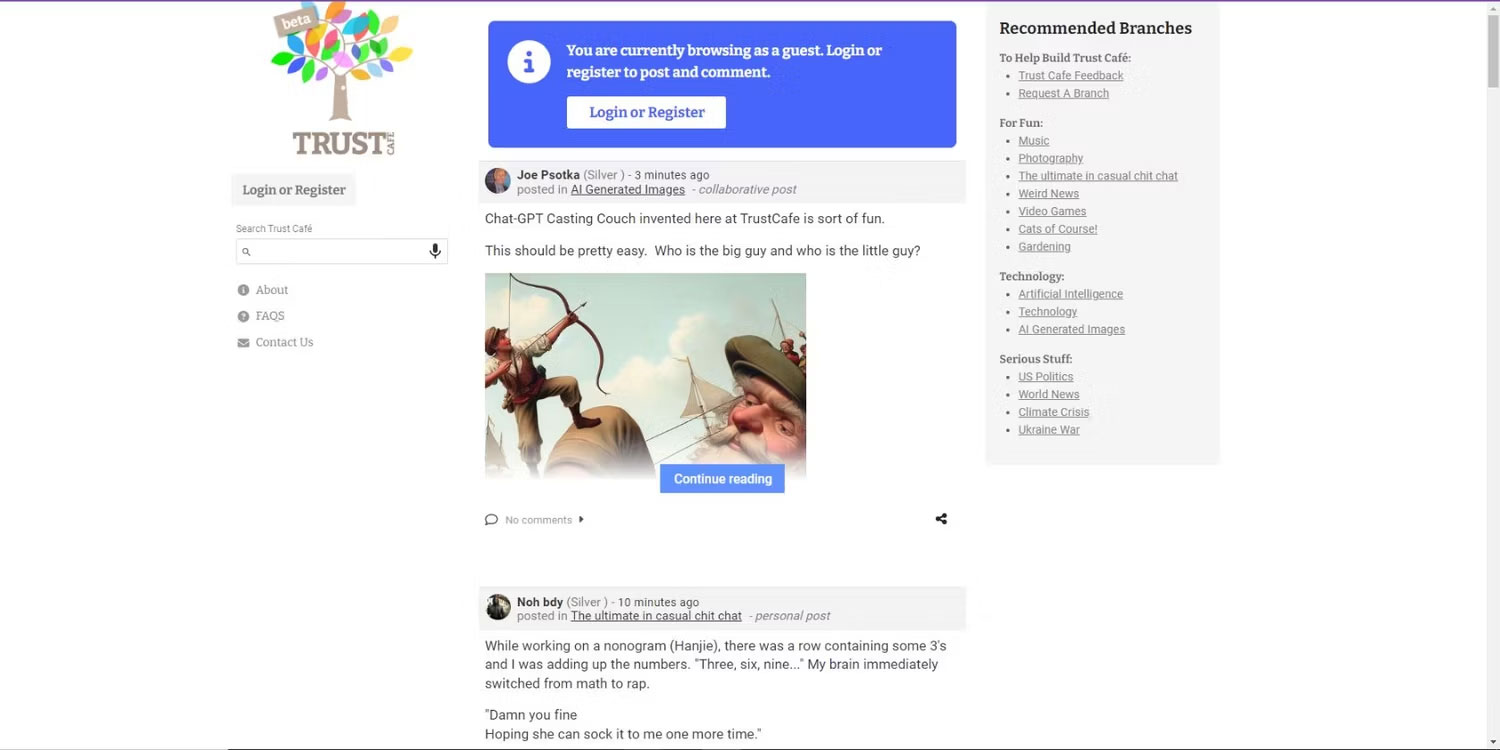Click the '10 minutes ago' timestamp
This screenshot has height=750, width=1500.
[658, 602]
